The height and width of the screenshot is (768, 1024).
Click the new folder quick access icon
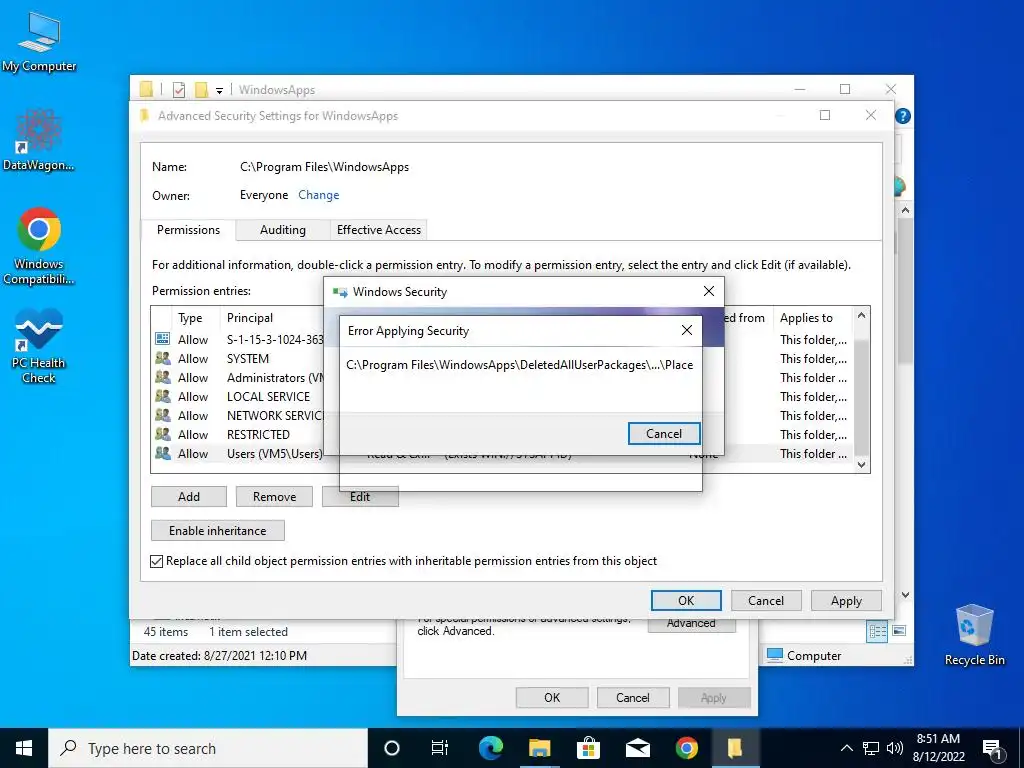(202, 89)
